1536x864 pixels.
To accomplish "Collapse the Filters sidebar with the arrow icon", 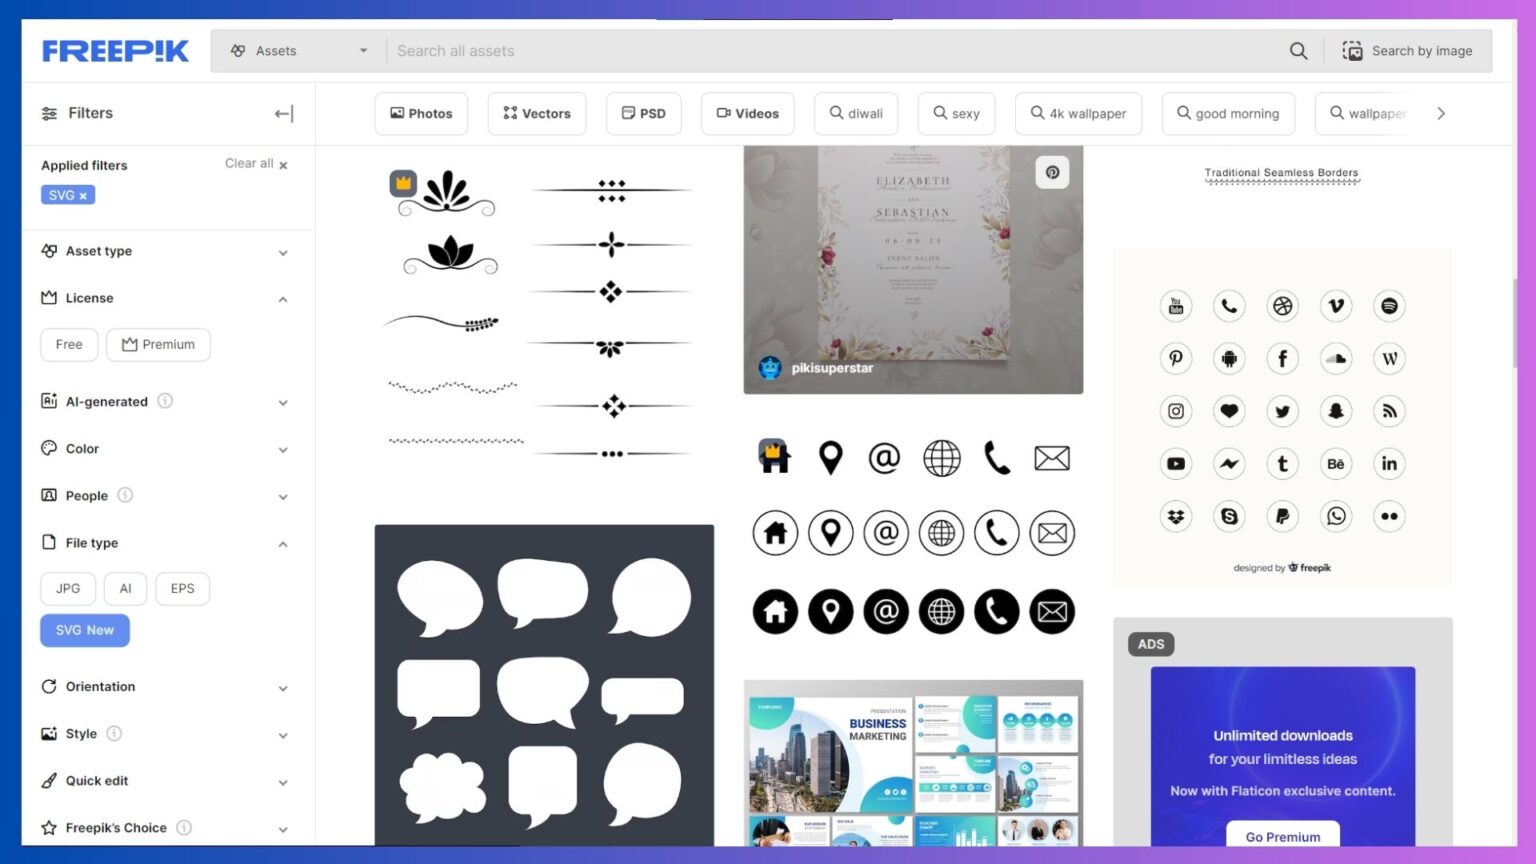I will pyautogui.click(x=284, y=113).
